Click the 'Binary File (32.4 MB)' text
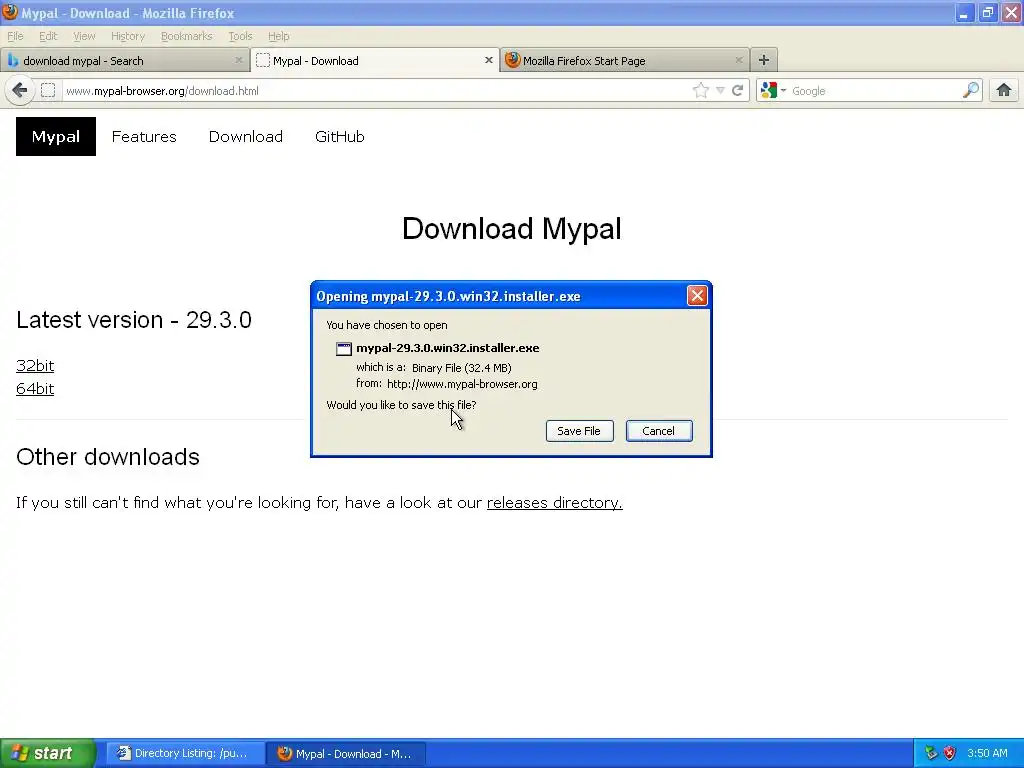 (461, 368)
